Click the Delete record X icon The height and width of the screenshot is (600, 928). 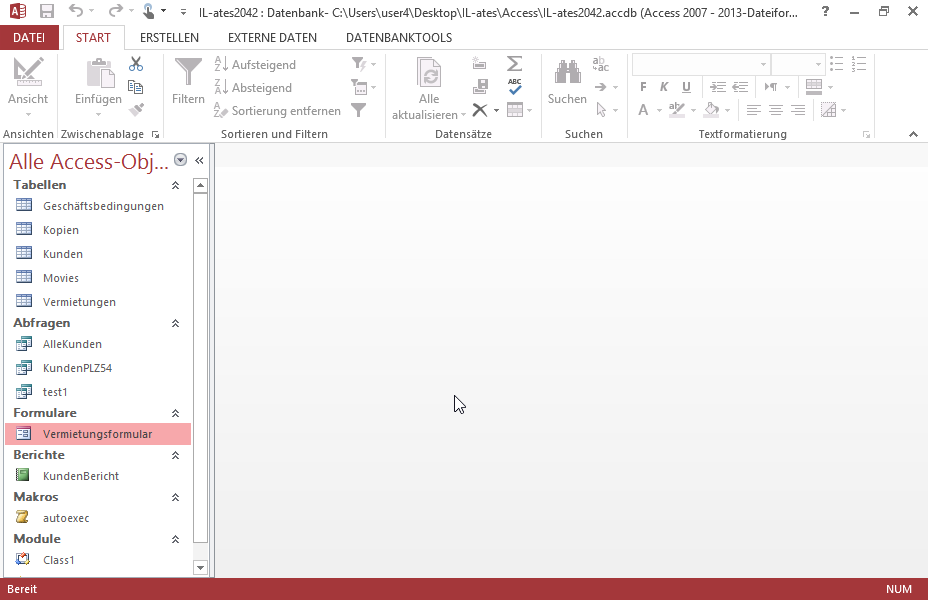tap(480, 110)
